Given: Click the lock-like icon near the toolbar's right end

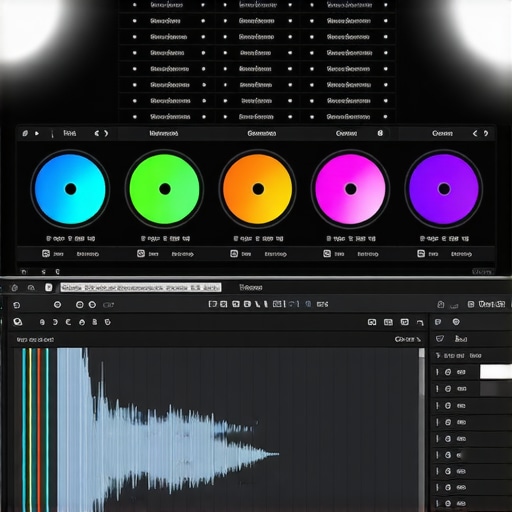Looking at the screenshot, I should click(441, 304).
